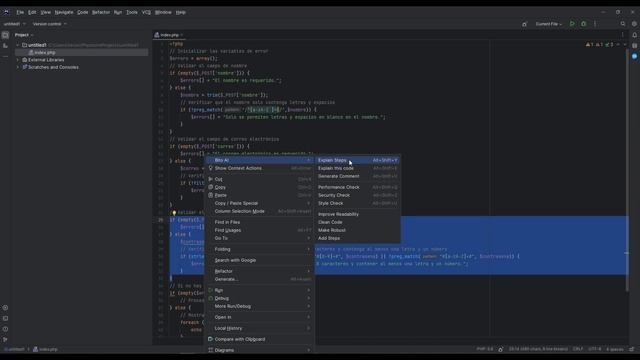This screenshot has height=360, width=640.
Task: Click the Copy icon in context menu
Action: point(211,187)
